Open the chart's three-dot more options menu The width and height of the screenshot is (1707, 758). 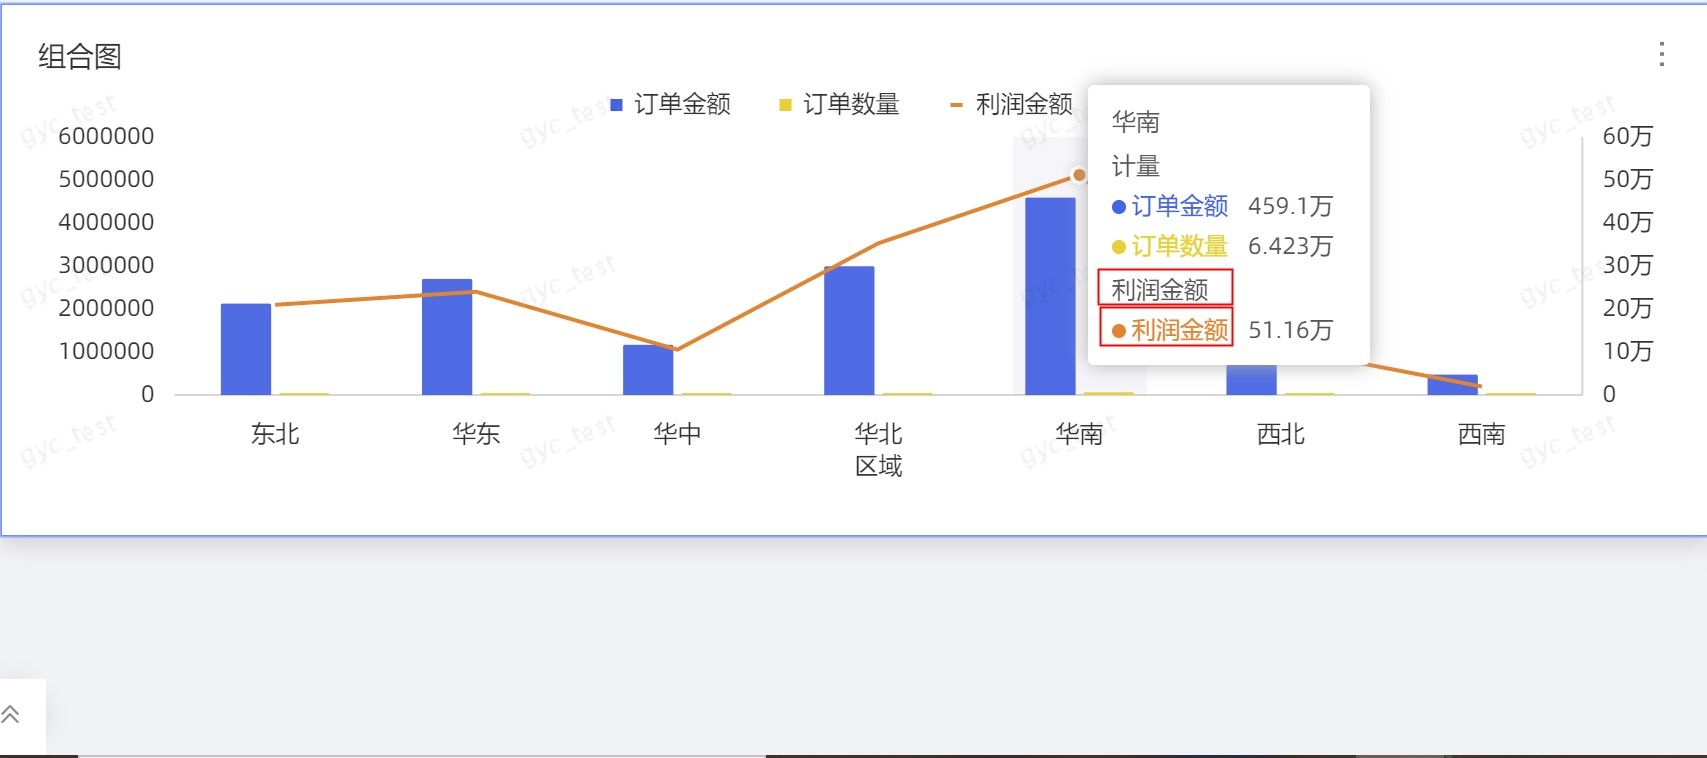pos(1661,54)
